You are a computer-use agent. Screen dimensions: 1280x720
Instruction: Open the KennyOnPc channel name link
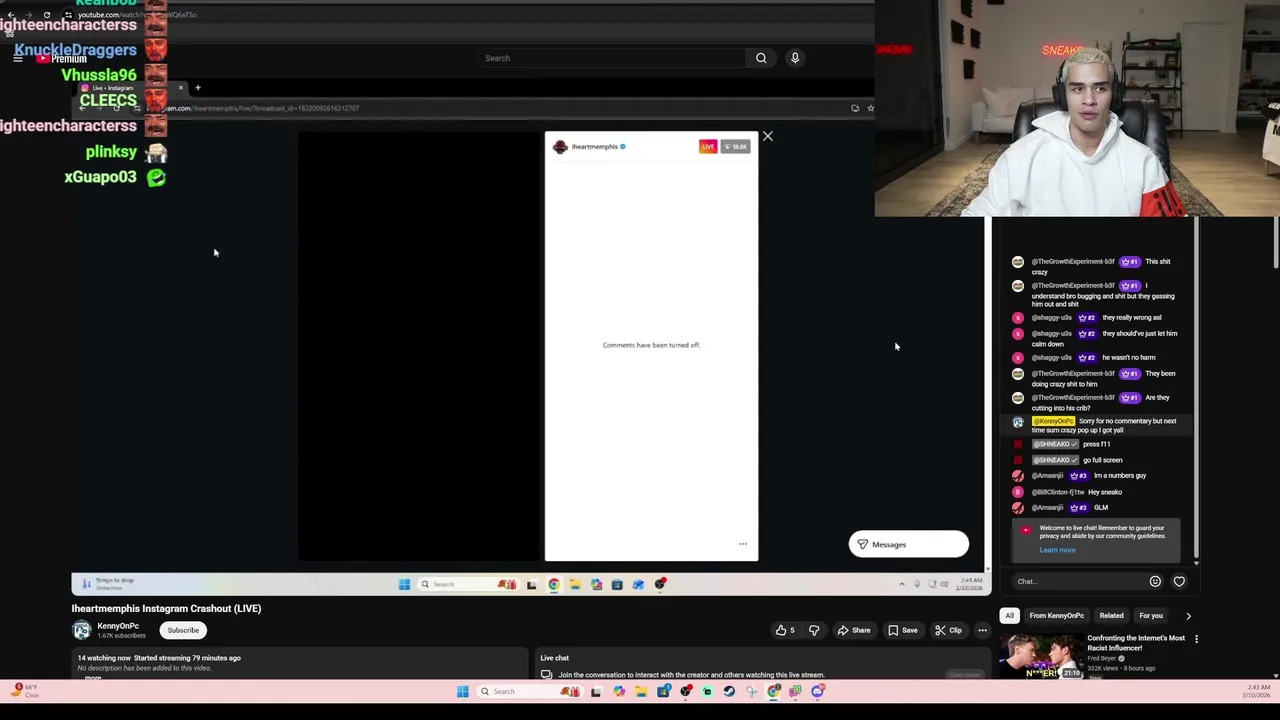118,626
